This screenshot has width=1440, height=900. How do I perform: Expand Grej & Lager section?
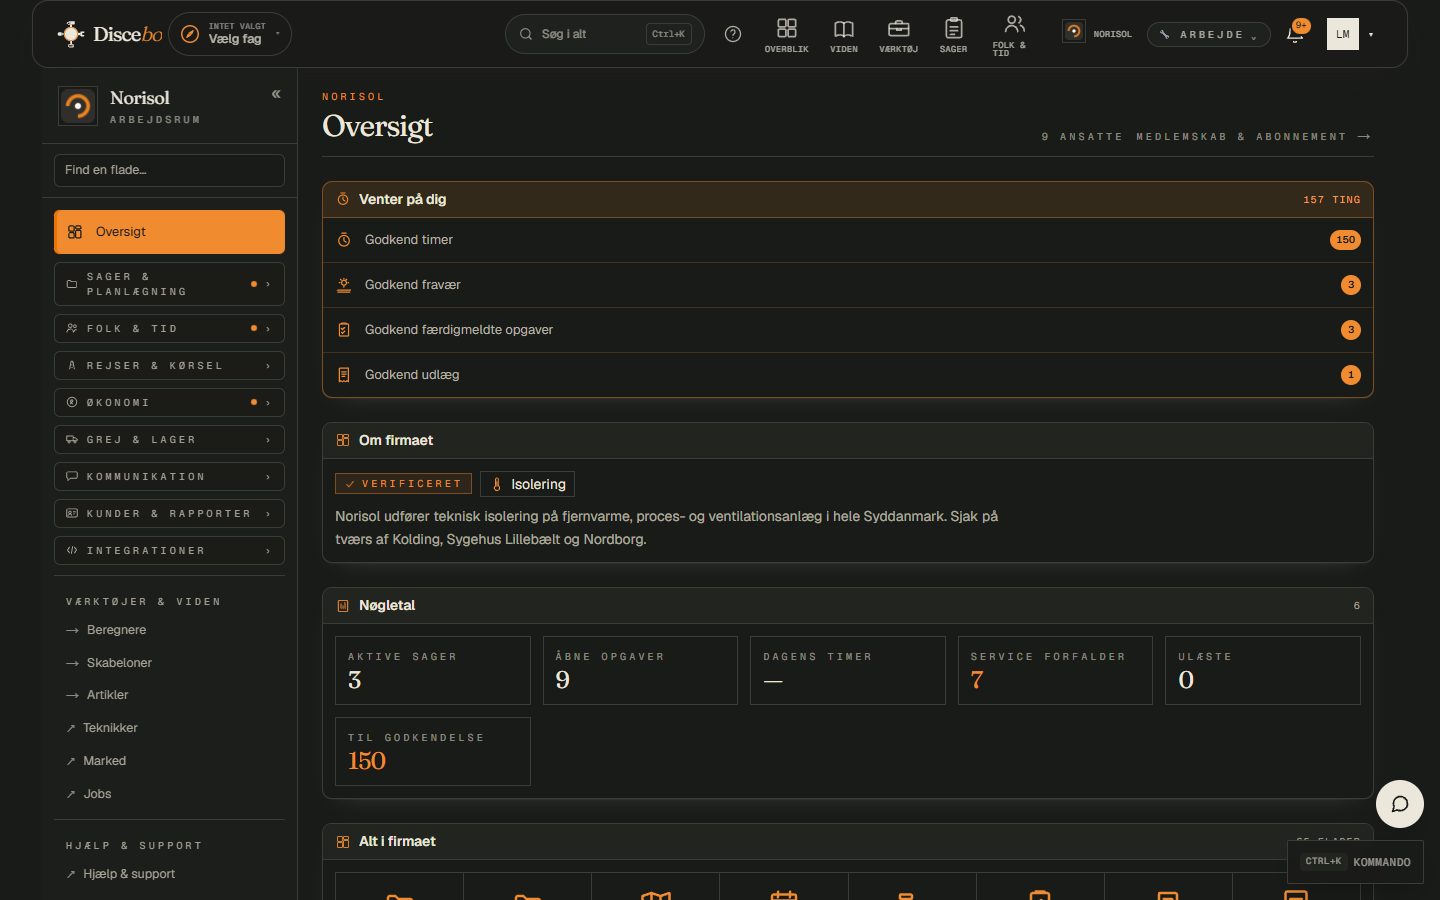point(169,439)
